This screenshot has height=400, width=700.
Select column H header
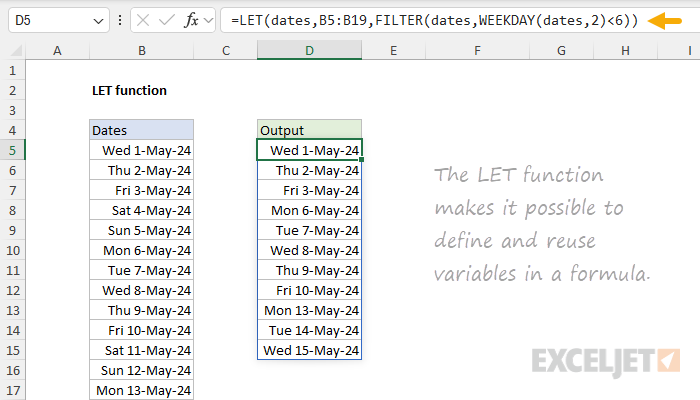(x=625, y=50)
